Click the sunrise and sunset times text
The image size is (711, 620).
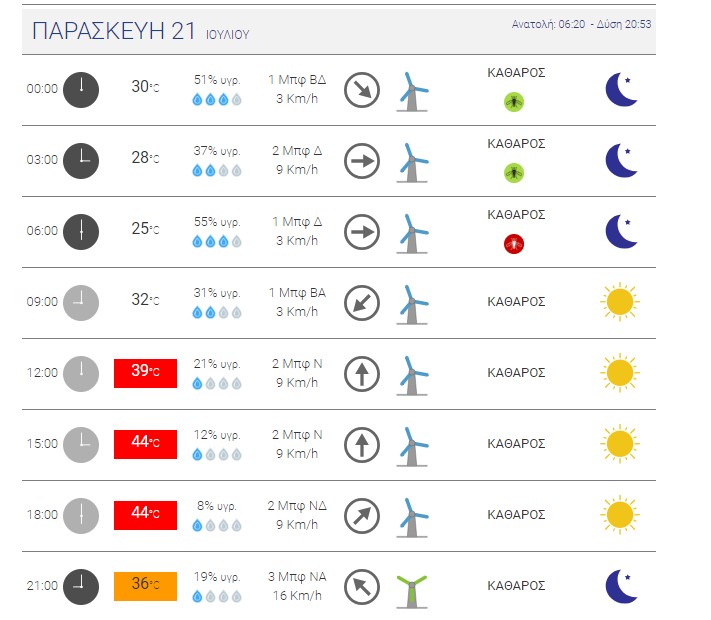coord(581,24)
